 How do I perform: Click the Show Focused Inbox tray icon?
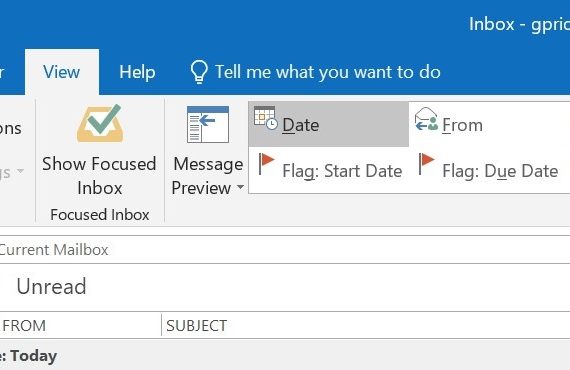tap(100, 123)
